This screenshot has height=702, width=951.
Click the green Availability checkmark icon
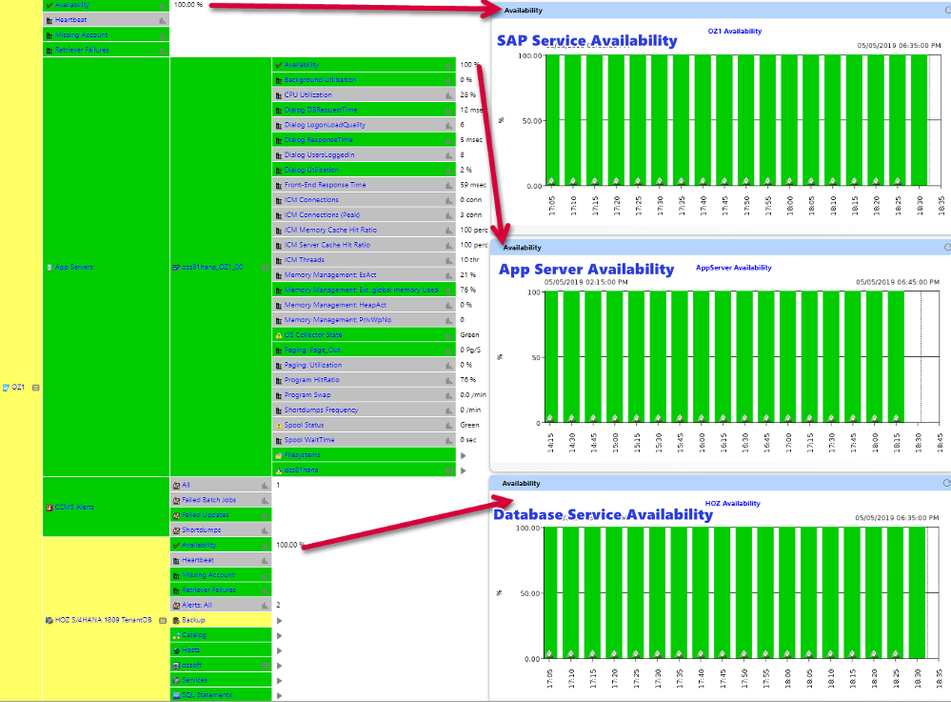280,64
